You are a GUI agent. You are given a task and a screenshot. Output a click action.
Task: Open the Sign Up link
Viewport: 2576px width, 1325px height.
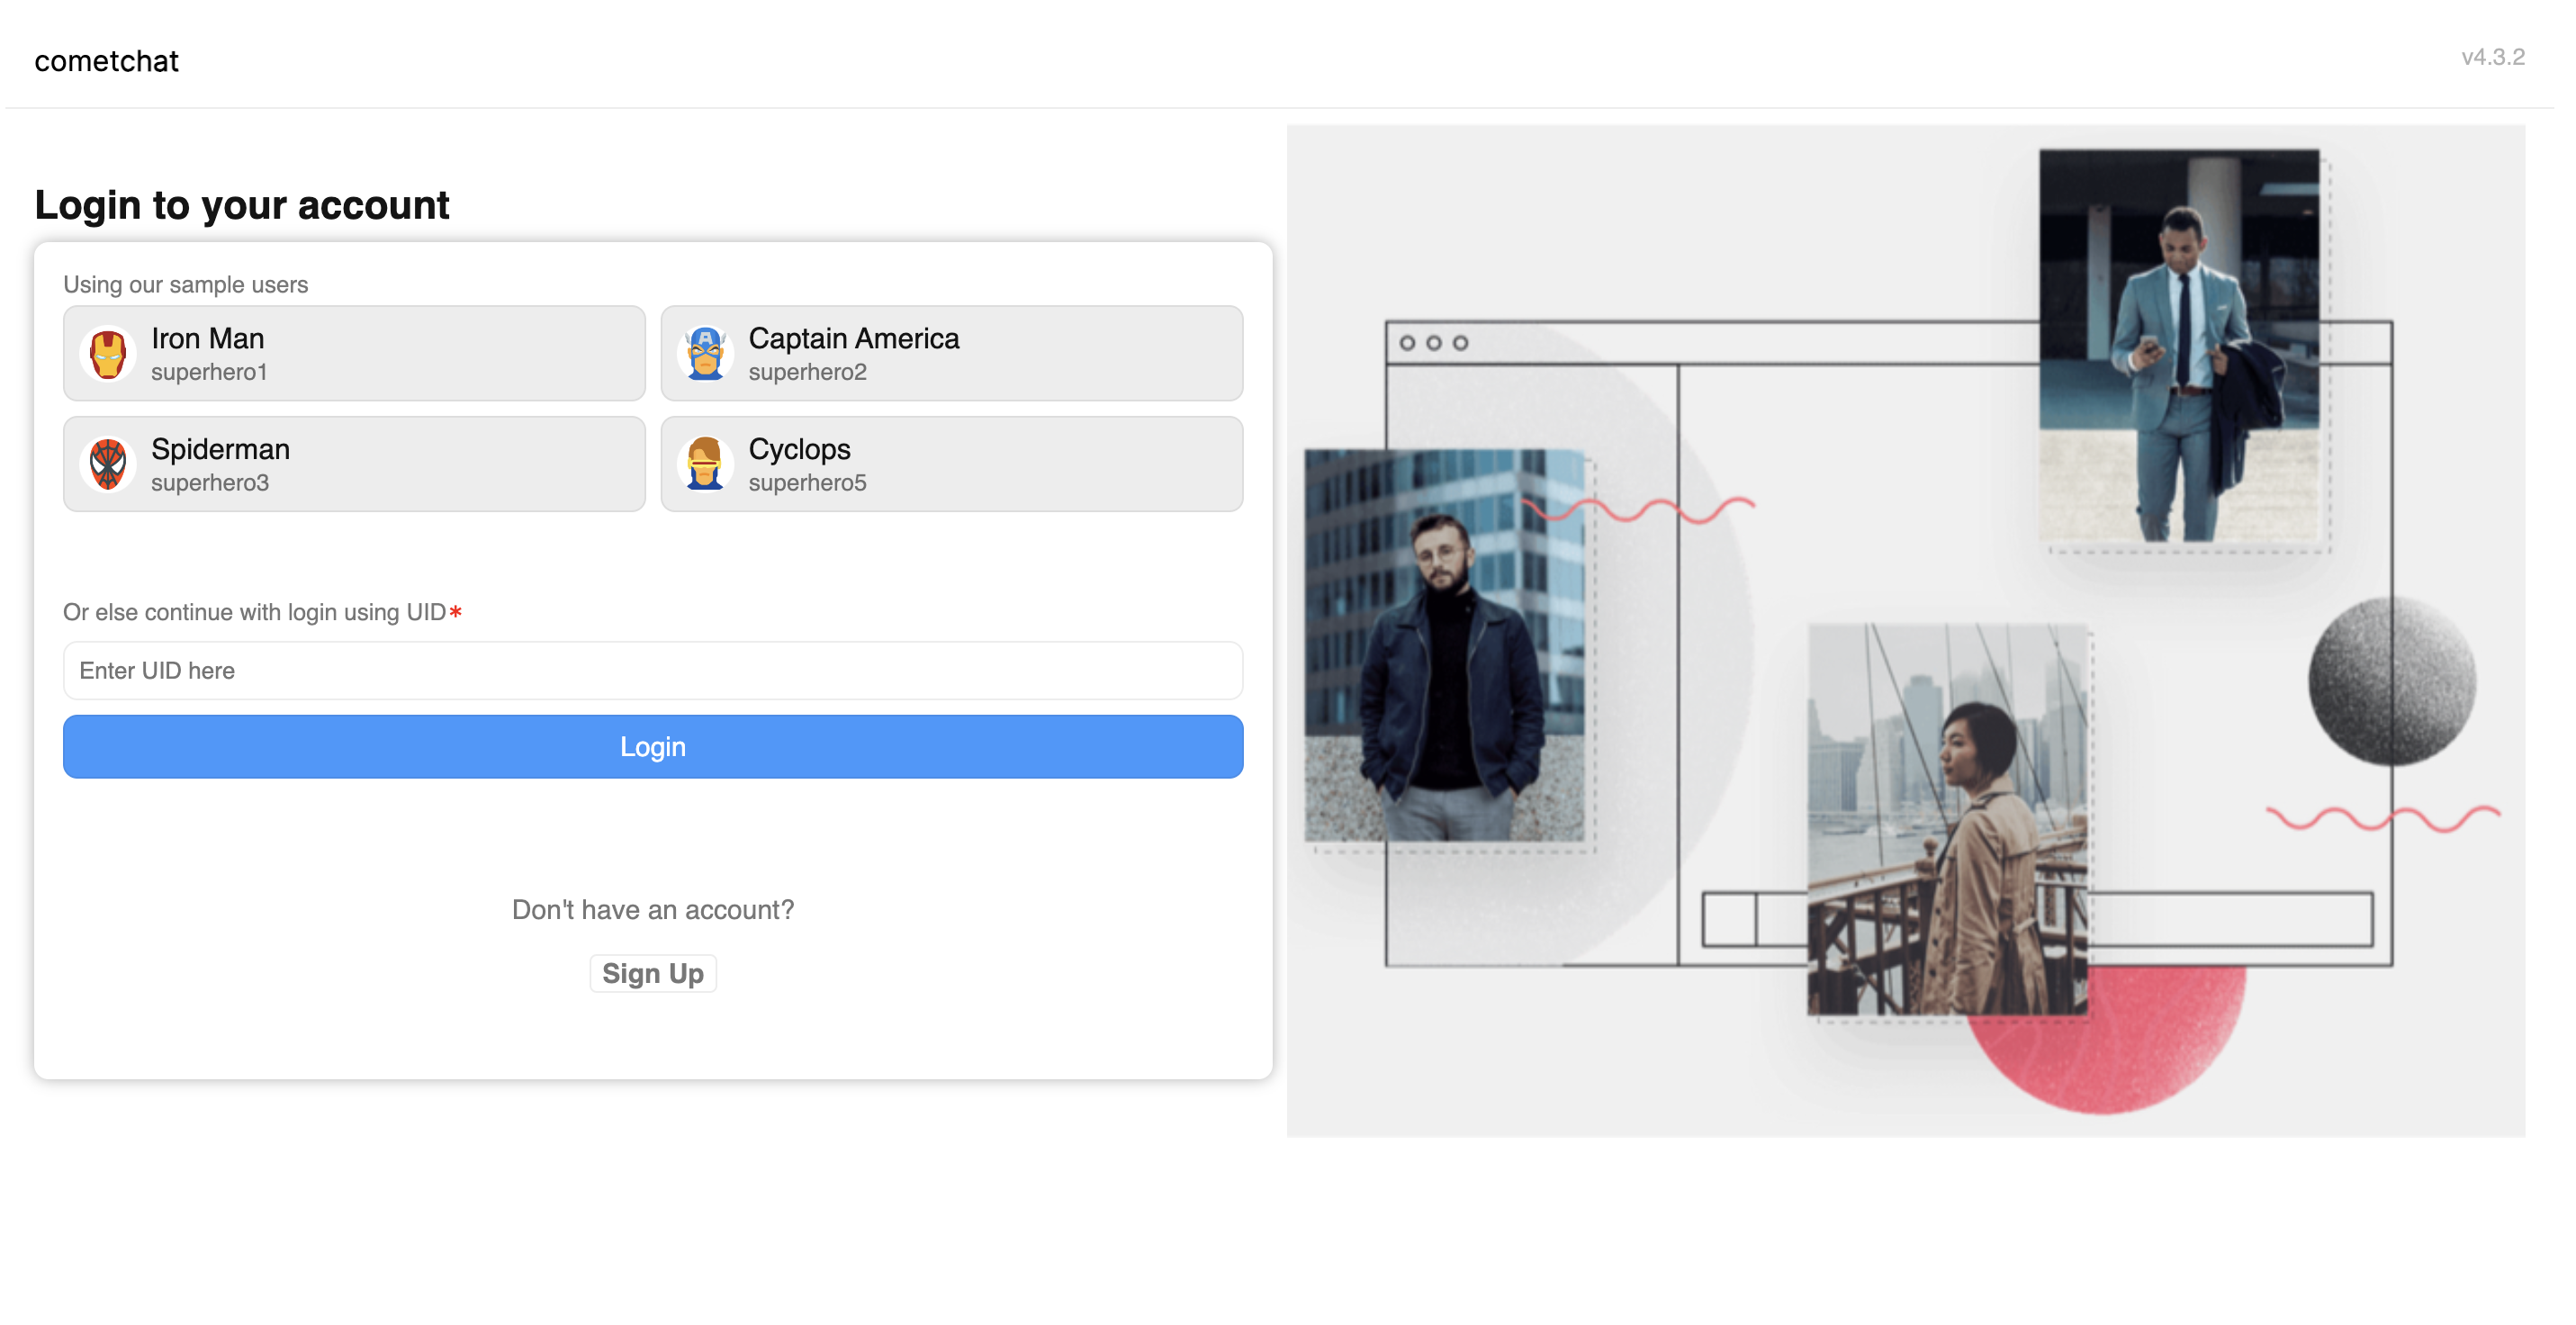tap(652, 974)
